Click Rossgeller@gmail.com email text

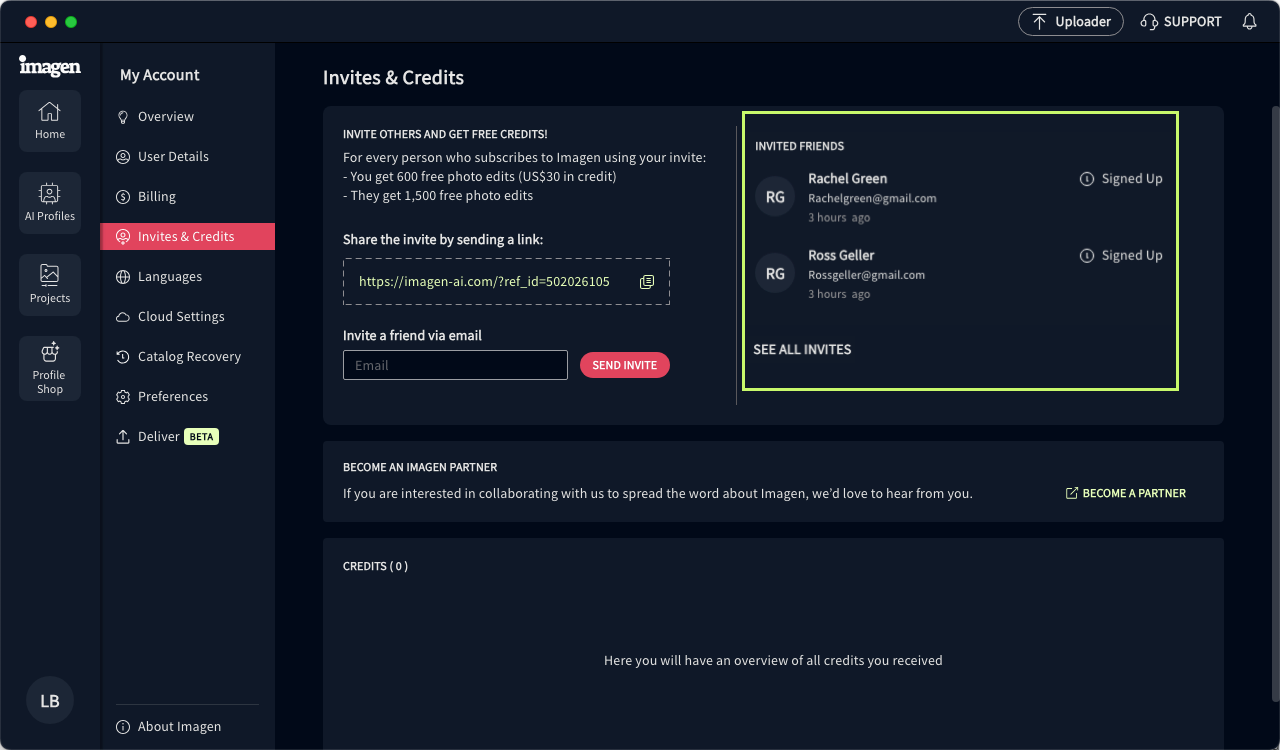pyautogui.click(x=866, y=275)
